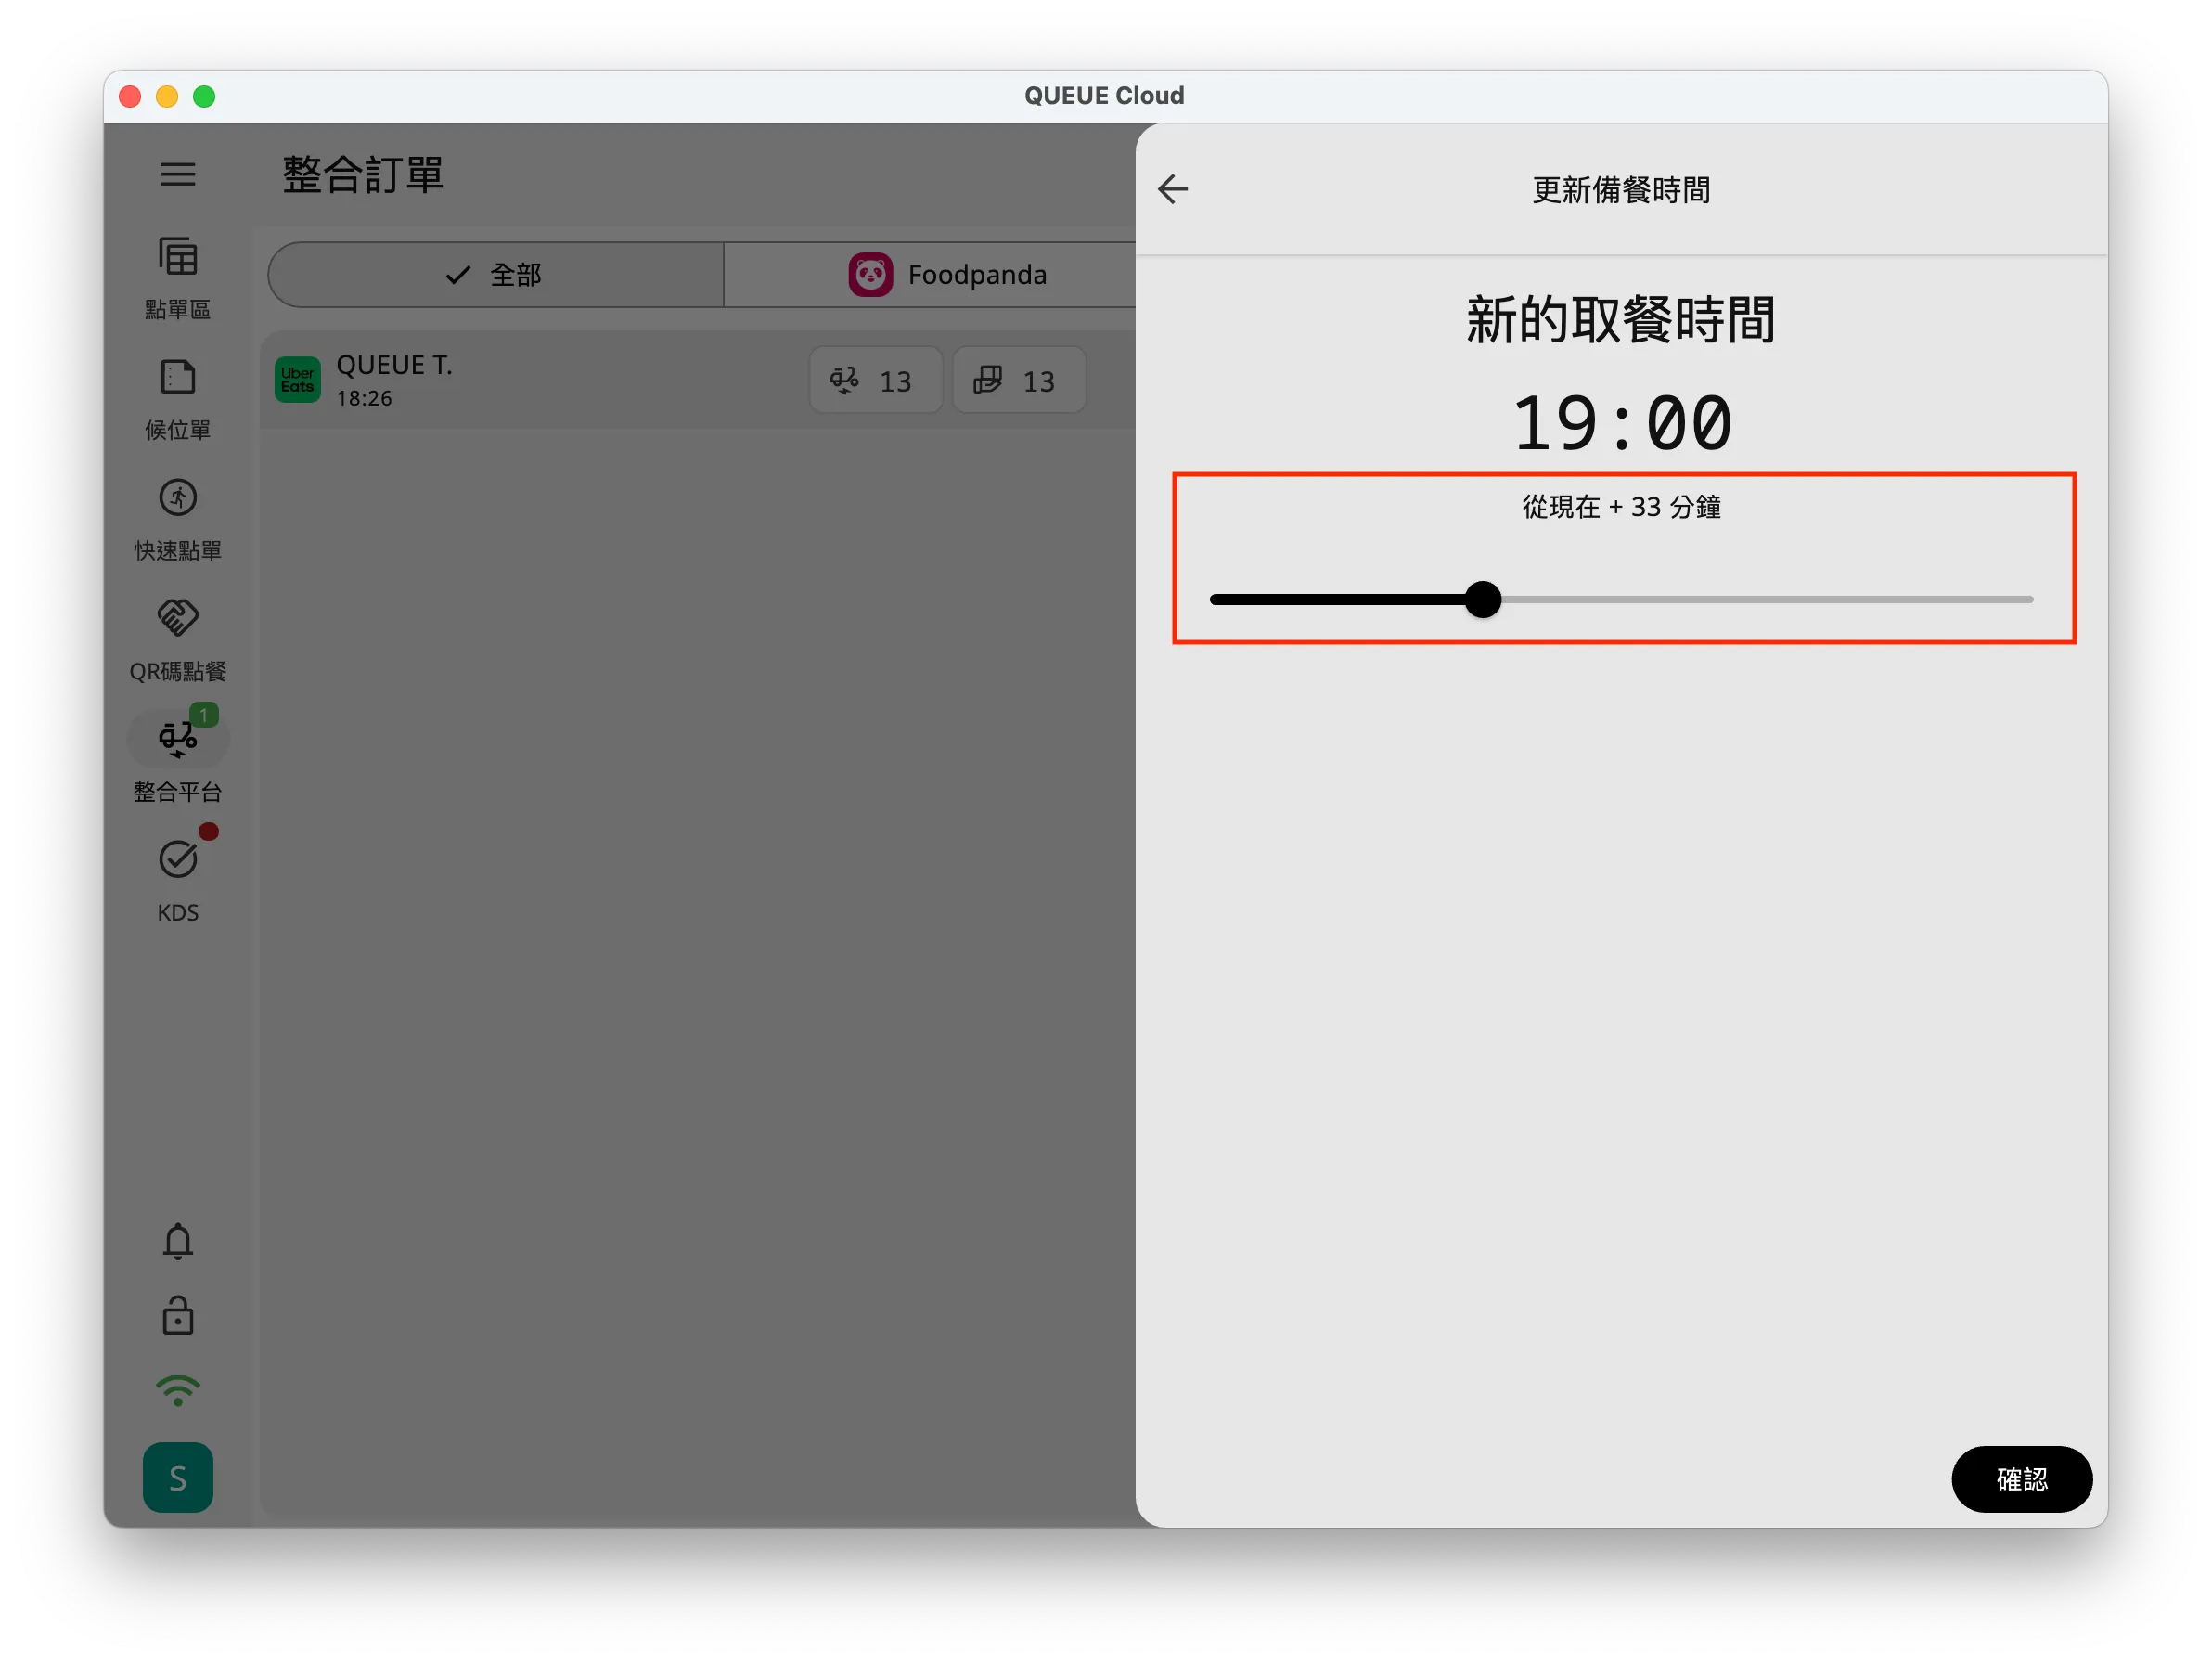Open notifications bell icon
The image size is (2212, 1665).
click(x=178, y=1241)
